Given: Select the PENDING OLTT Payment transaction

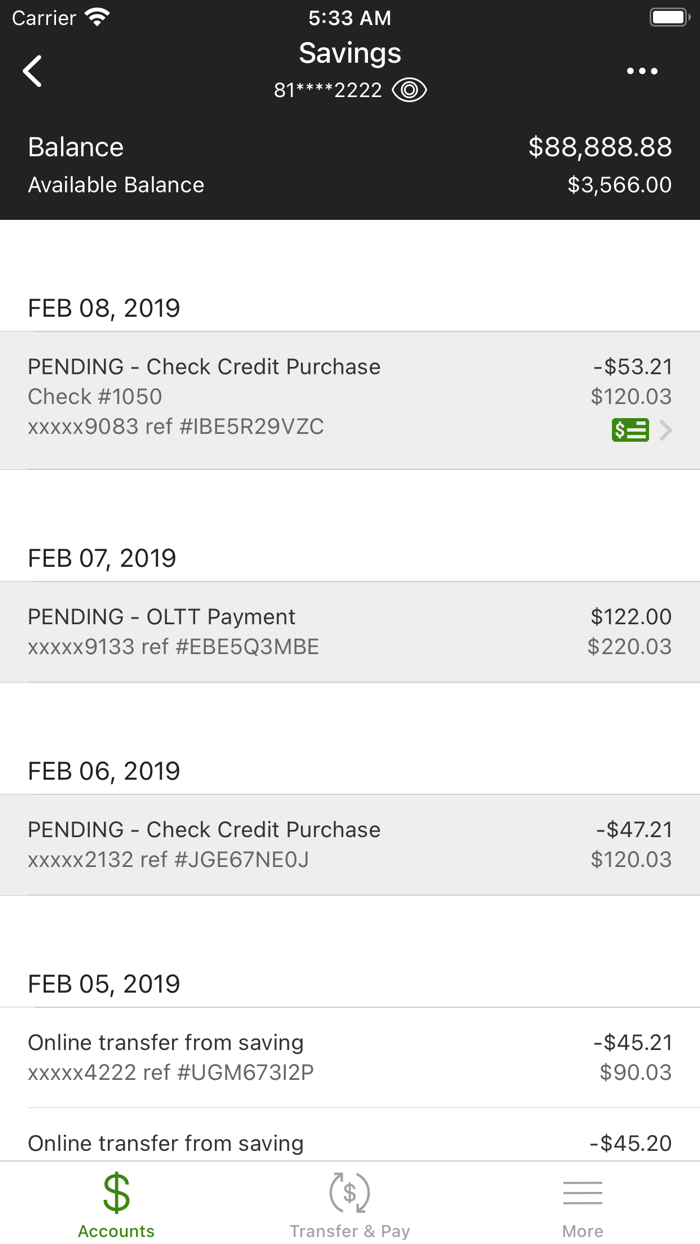Looking at the screenshot, I should tap(350, 630).
